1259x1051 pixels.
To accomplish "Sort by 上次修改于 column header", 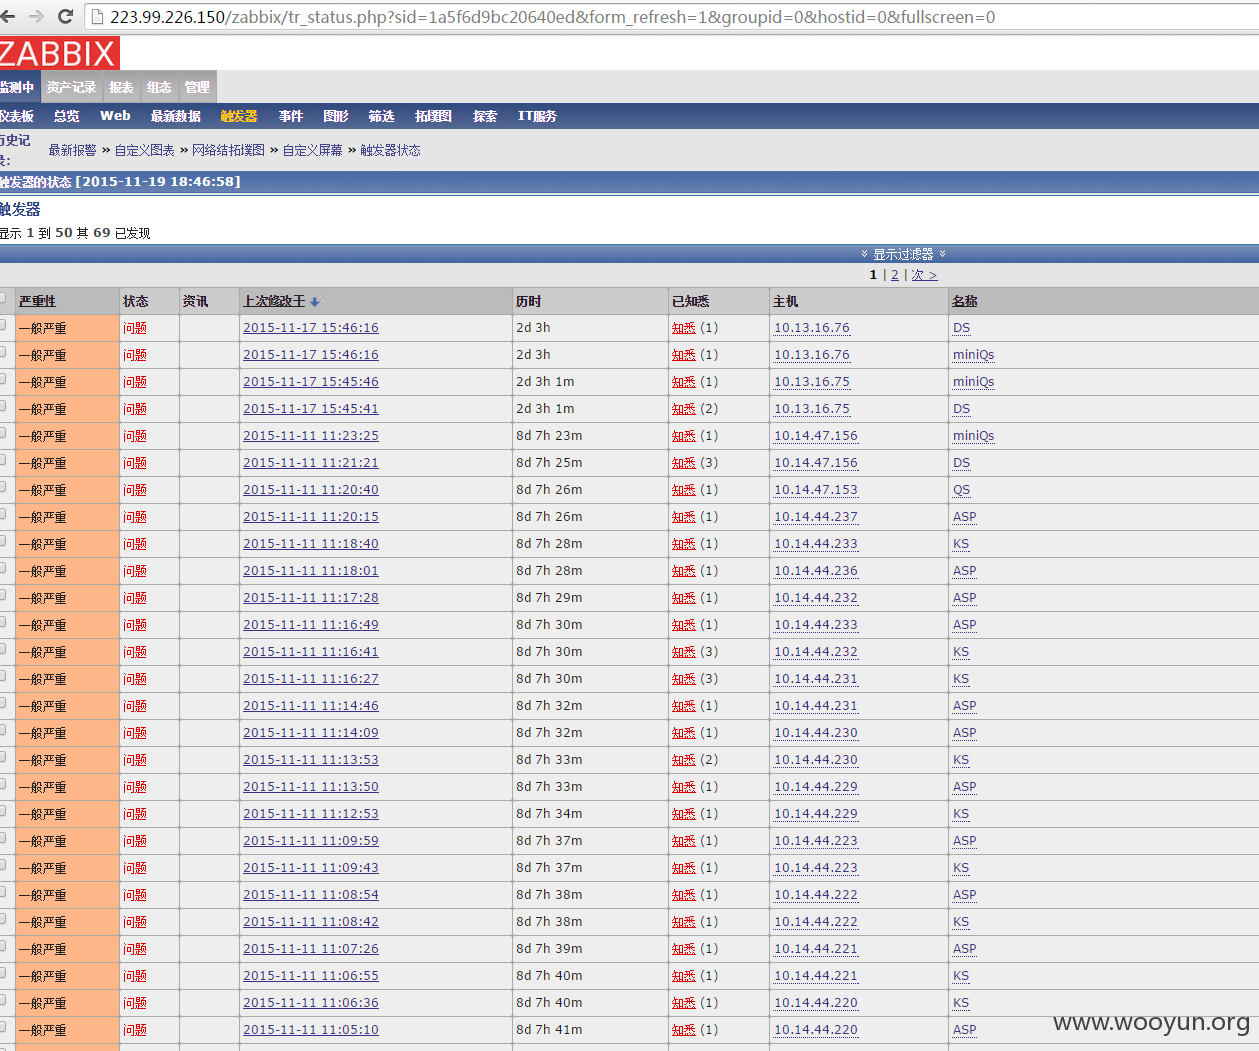I will point(274,301).
